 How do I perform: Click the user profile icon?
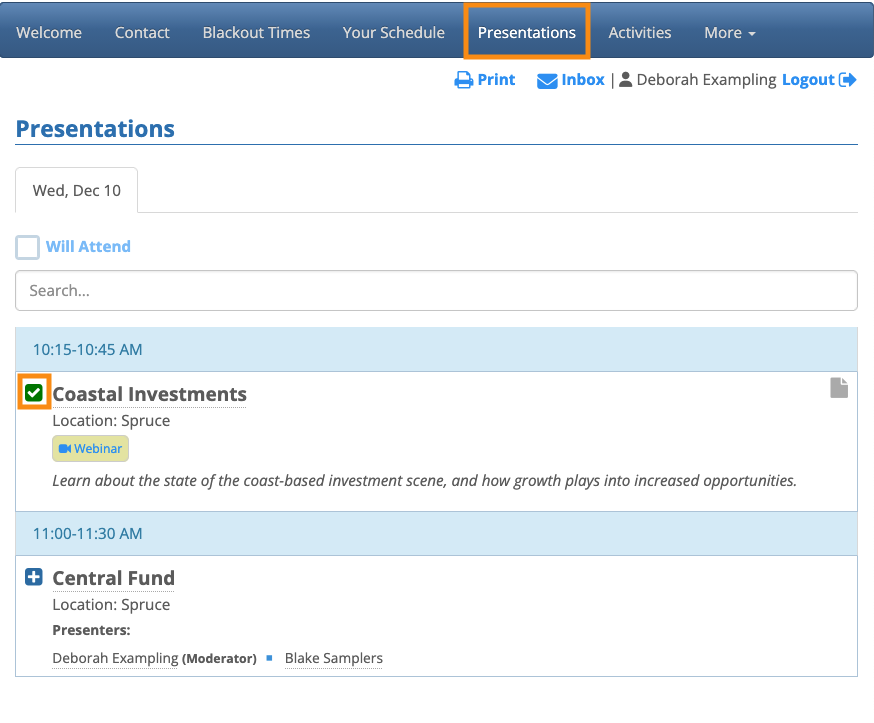627,80
